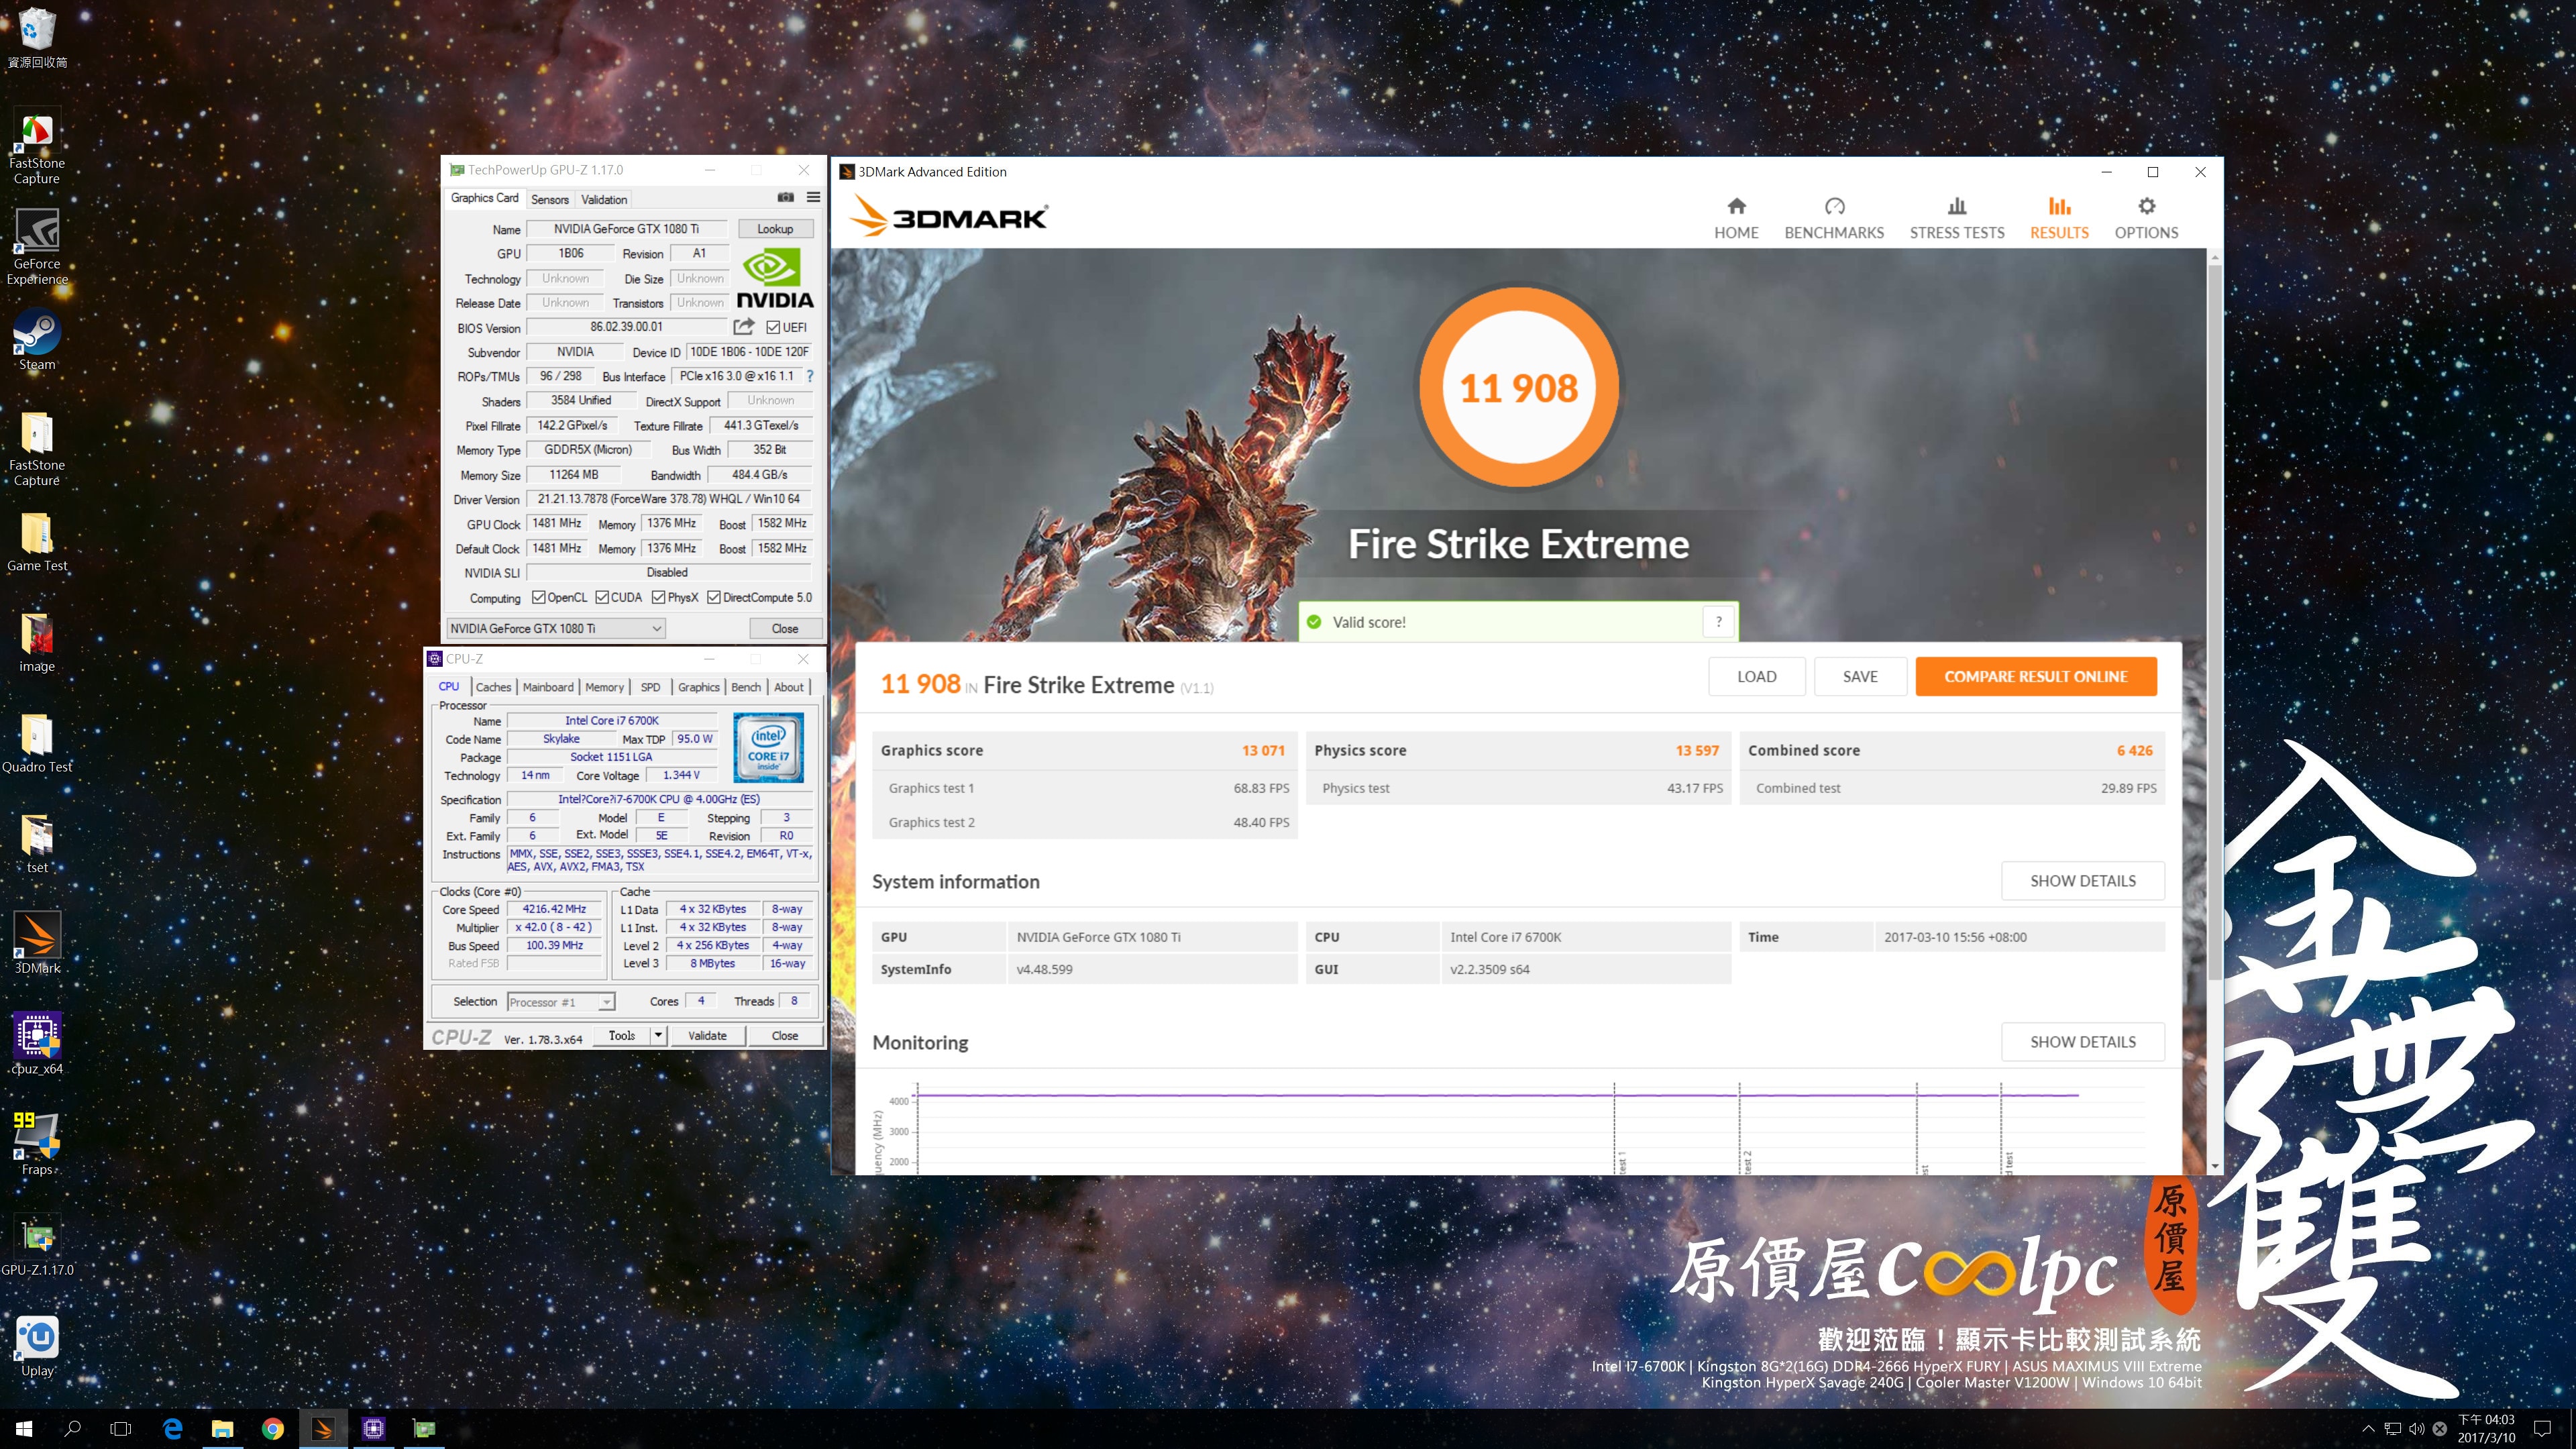
Task: Open the 3DMark desktop shortcut
Action: (37, 943)
